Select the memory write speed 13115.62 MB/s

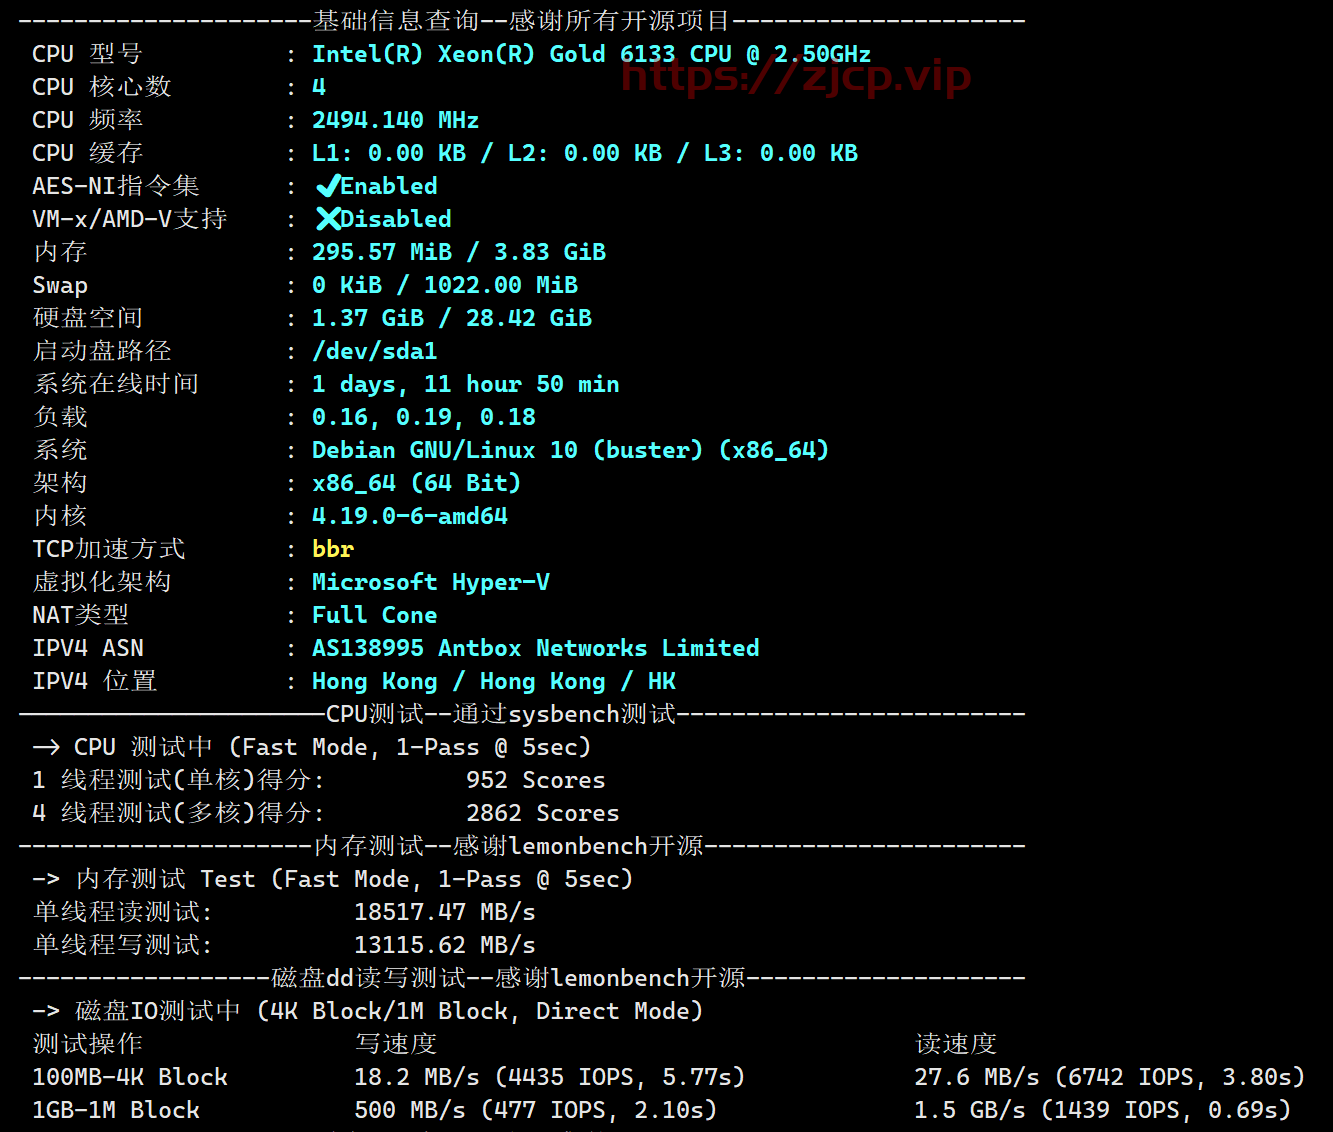[445, 945]
